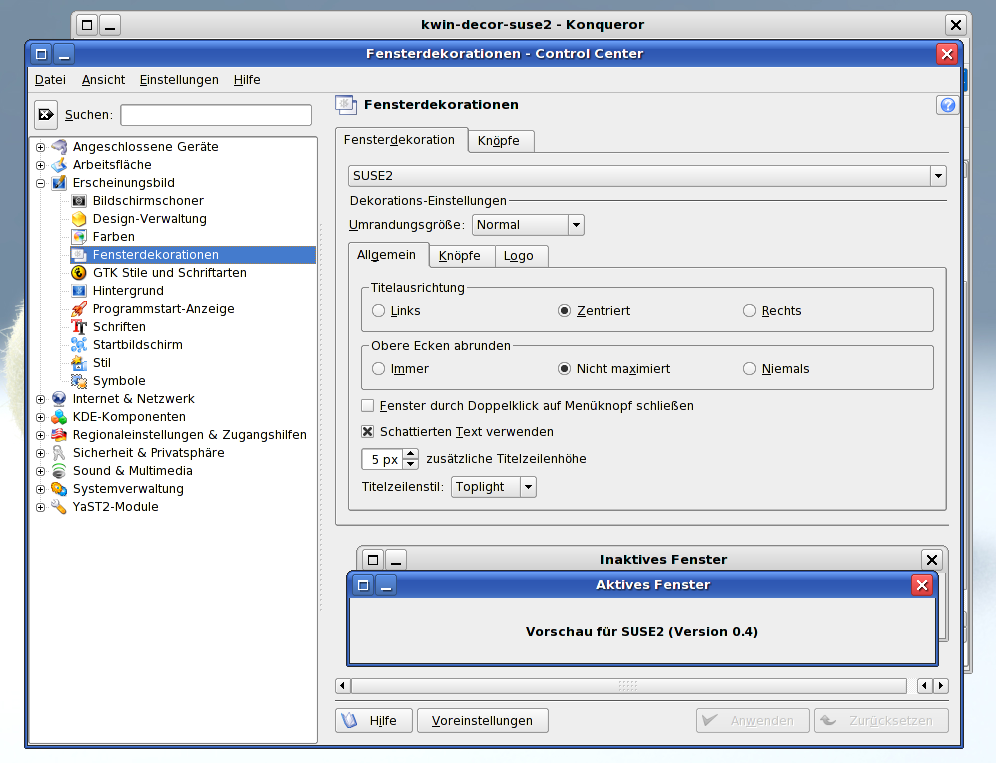Select Links title alignment
This screenshot has width=996, height=763.
(379, 311)
